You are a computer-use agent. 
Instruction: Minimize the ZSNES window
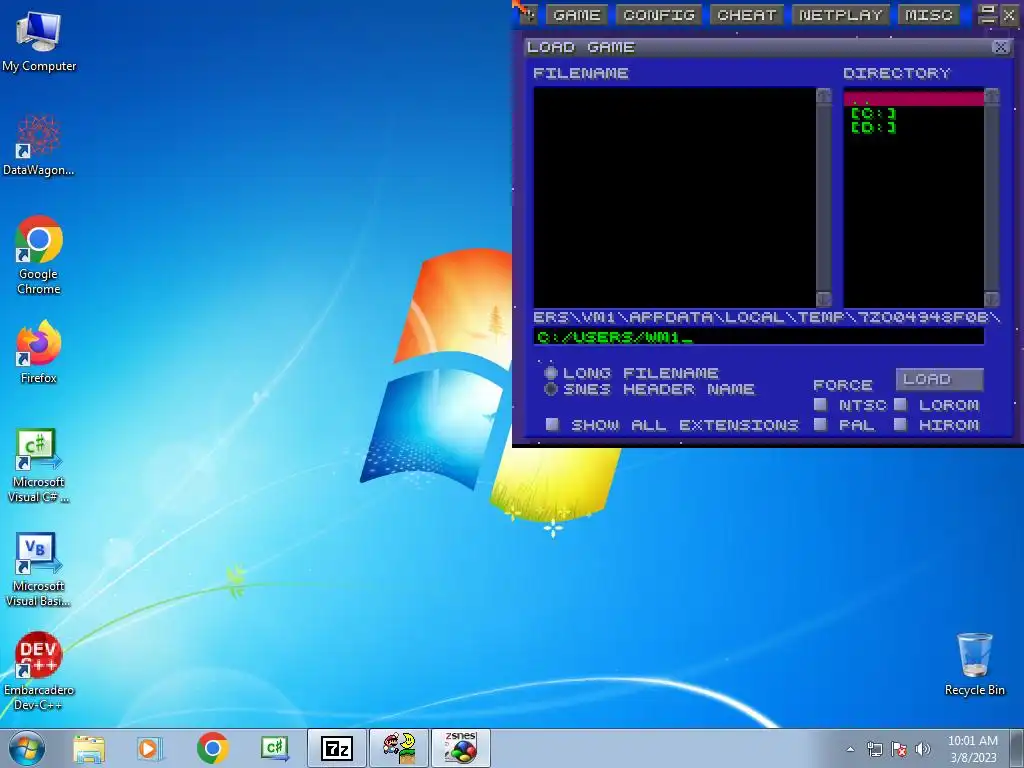coord(987,15)
